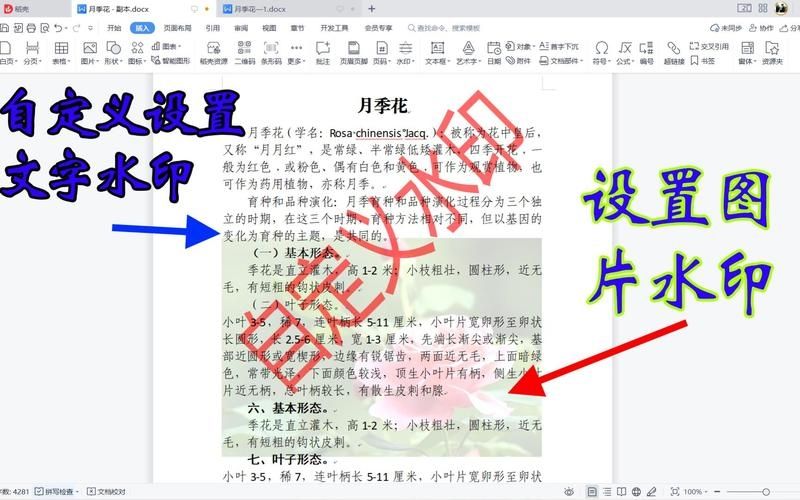
Task: Focus the command search box
Action: click(x=444, y=28)
